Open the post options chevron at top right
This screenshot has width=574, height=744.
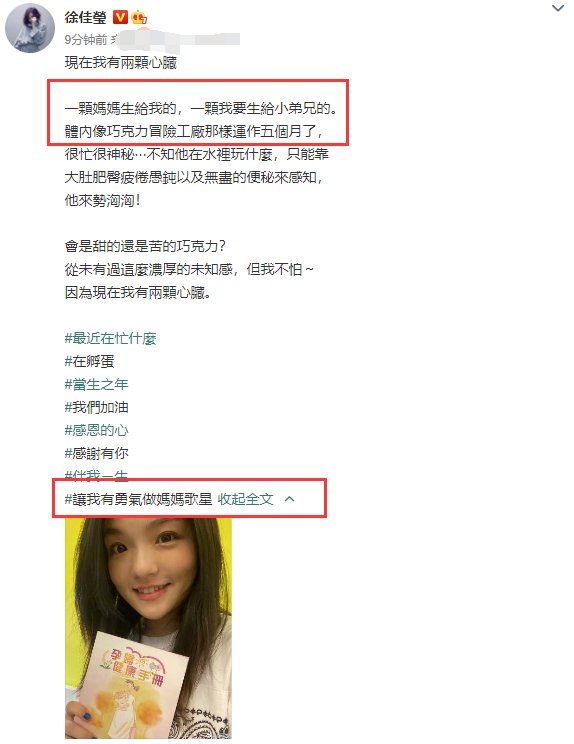(x=558, y=8)
